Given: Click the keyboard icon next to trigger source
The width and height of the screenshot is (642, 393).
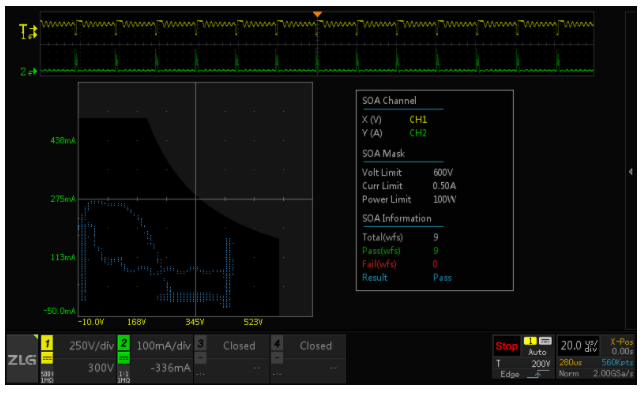Looking at the screenshot, I should click(545, 341).
